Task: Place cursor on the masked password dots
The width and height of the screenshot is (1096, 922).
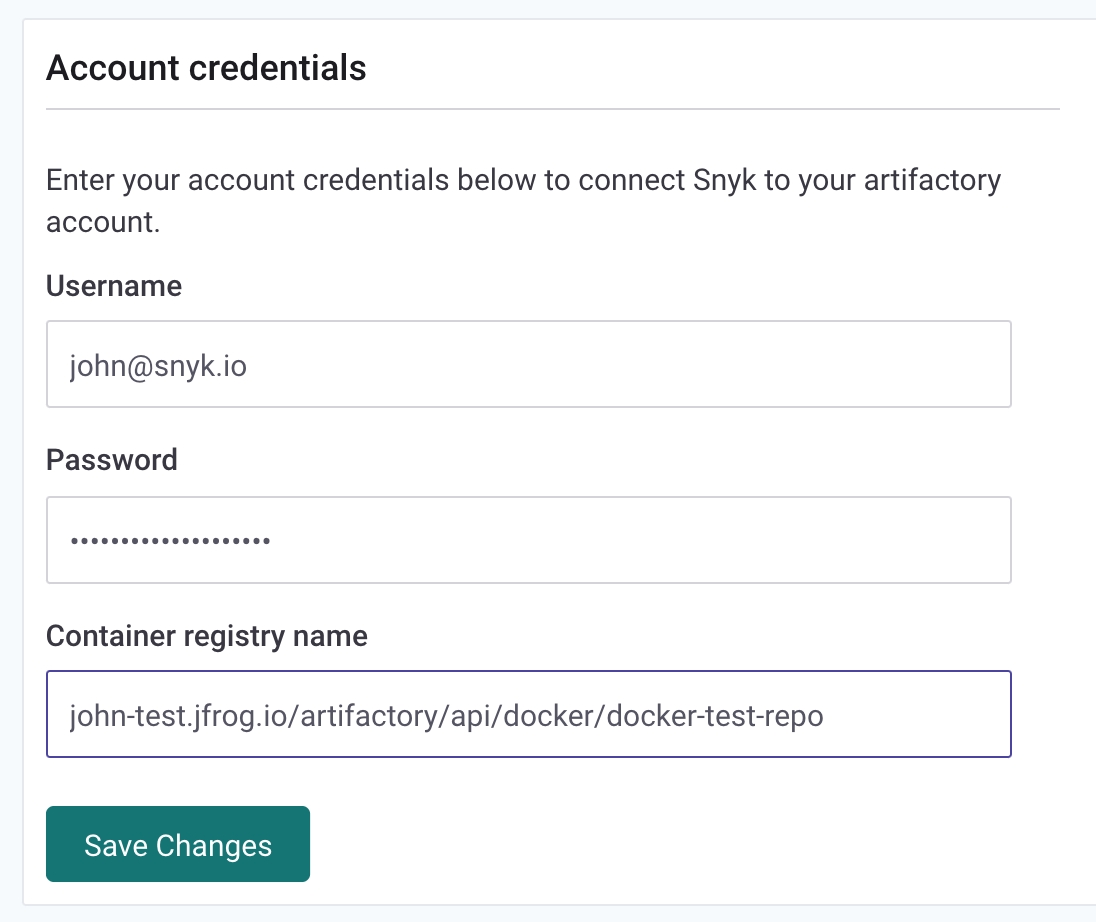Action: pos(170,541)
